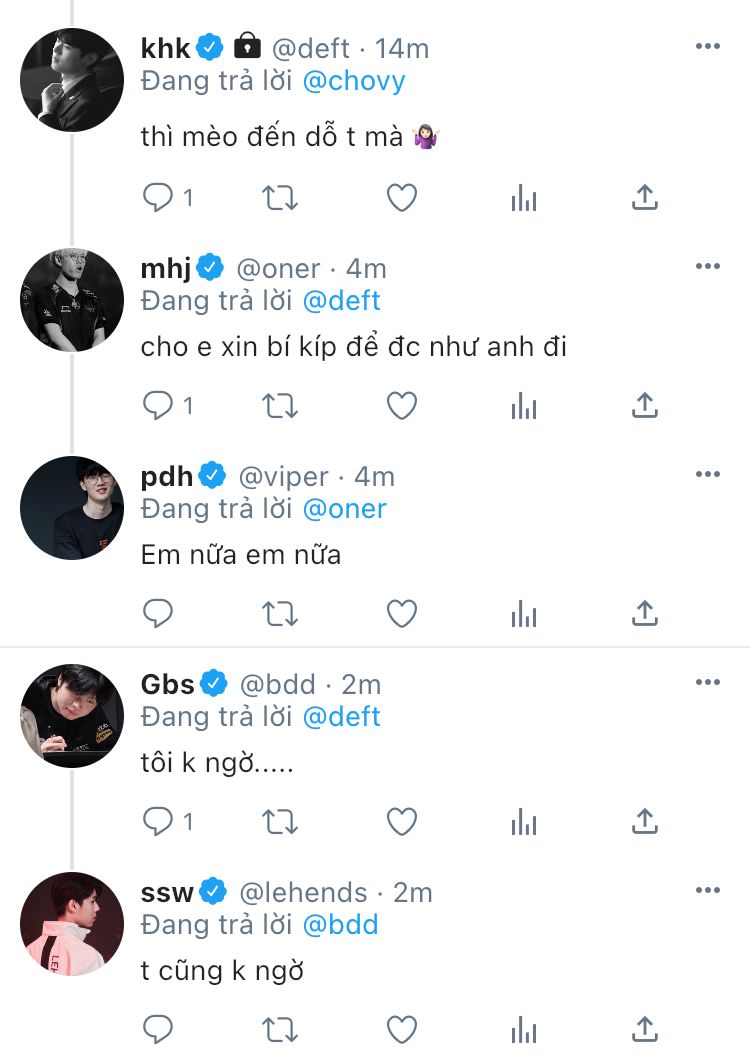The width and height of the screenshot is (750, 1060).
Task: Reply to Gbs's tweet
Action: point(159,822)
